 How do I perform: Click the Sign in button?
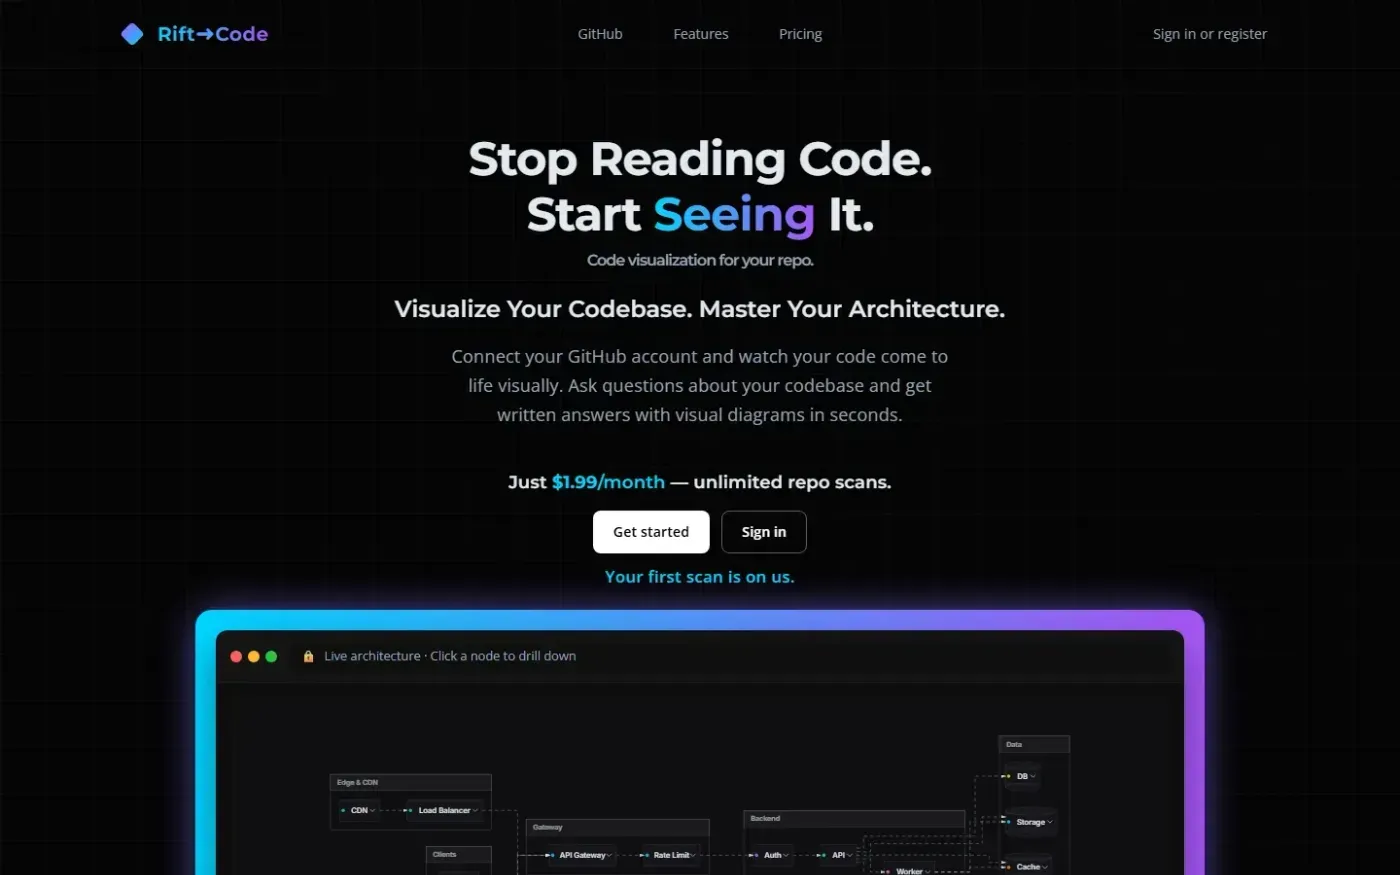[x=764, y=532]
